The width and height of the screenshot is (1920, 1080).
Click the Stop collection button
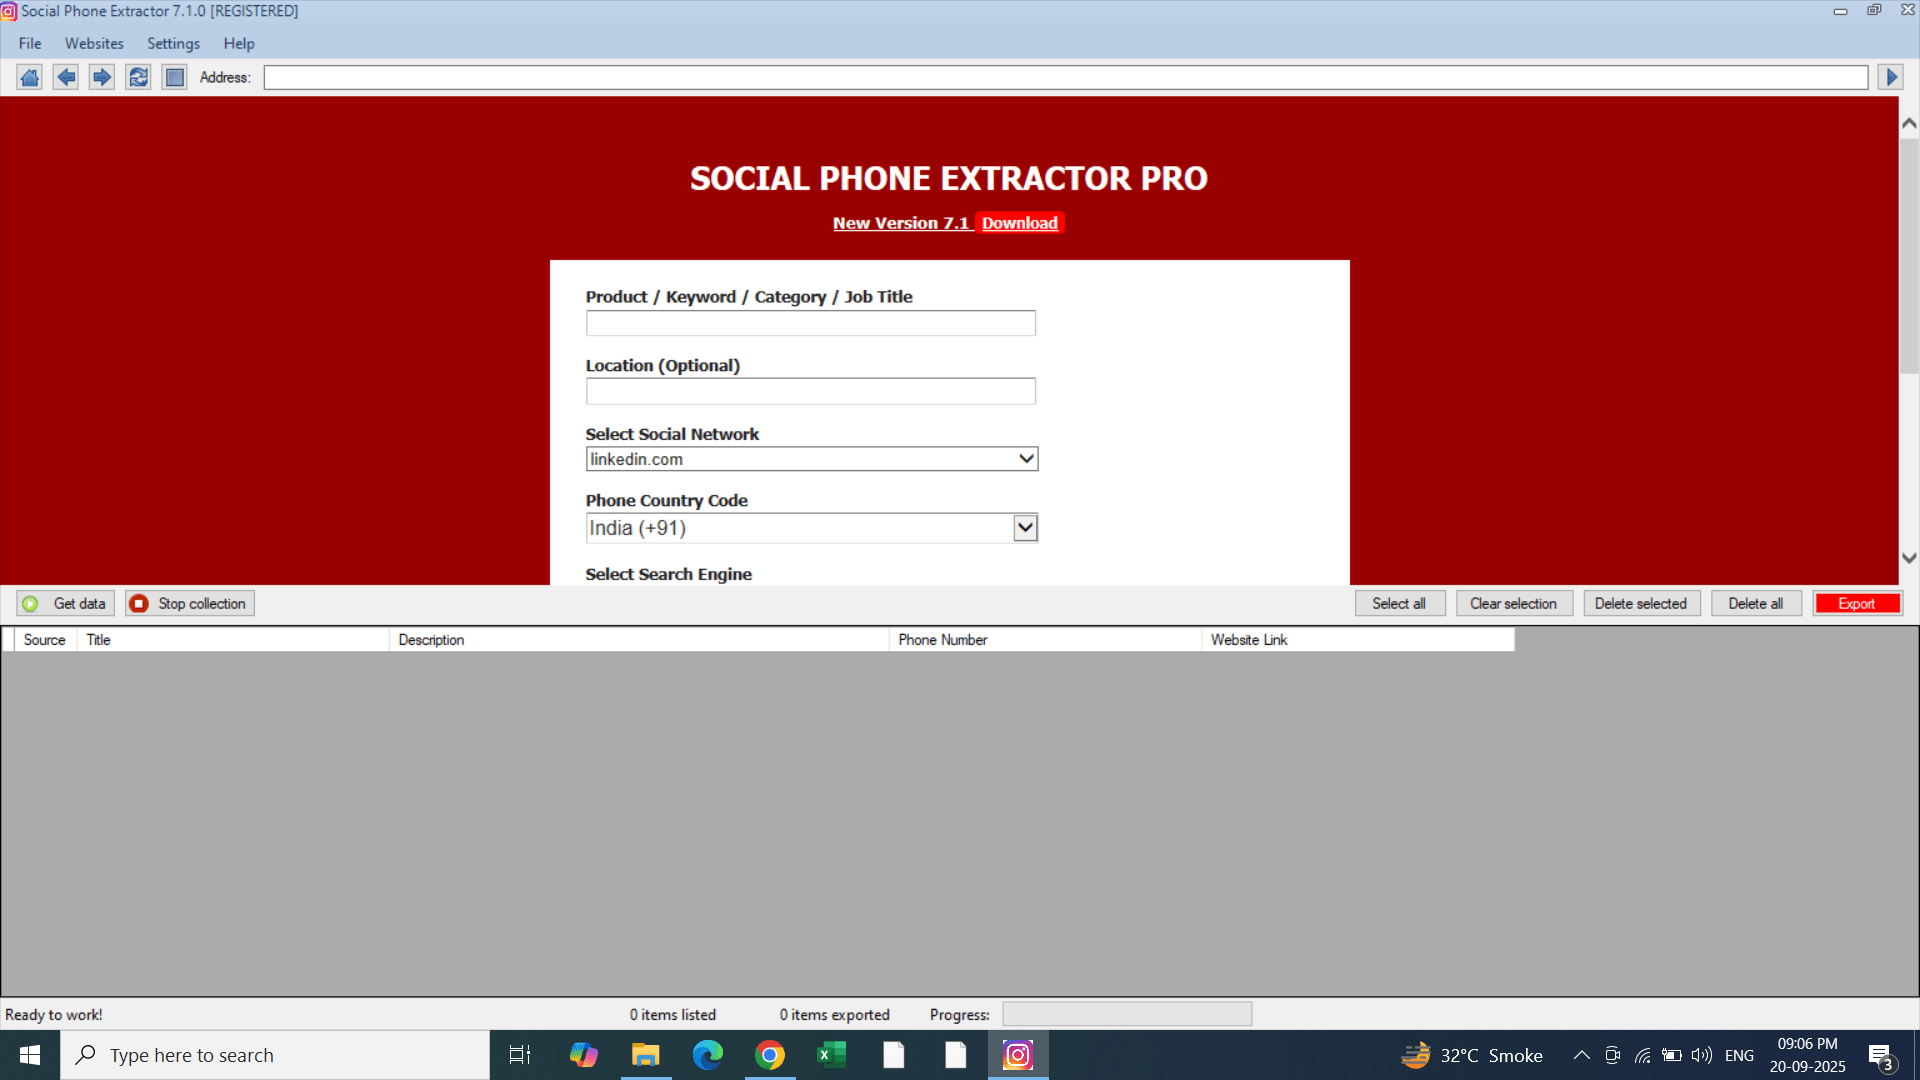coord(190,603)
